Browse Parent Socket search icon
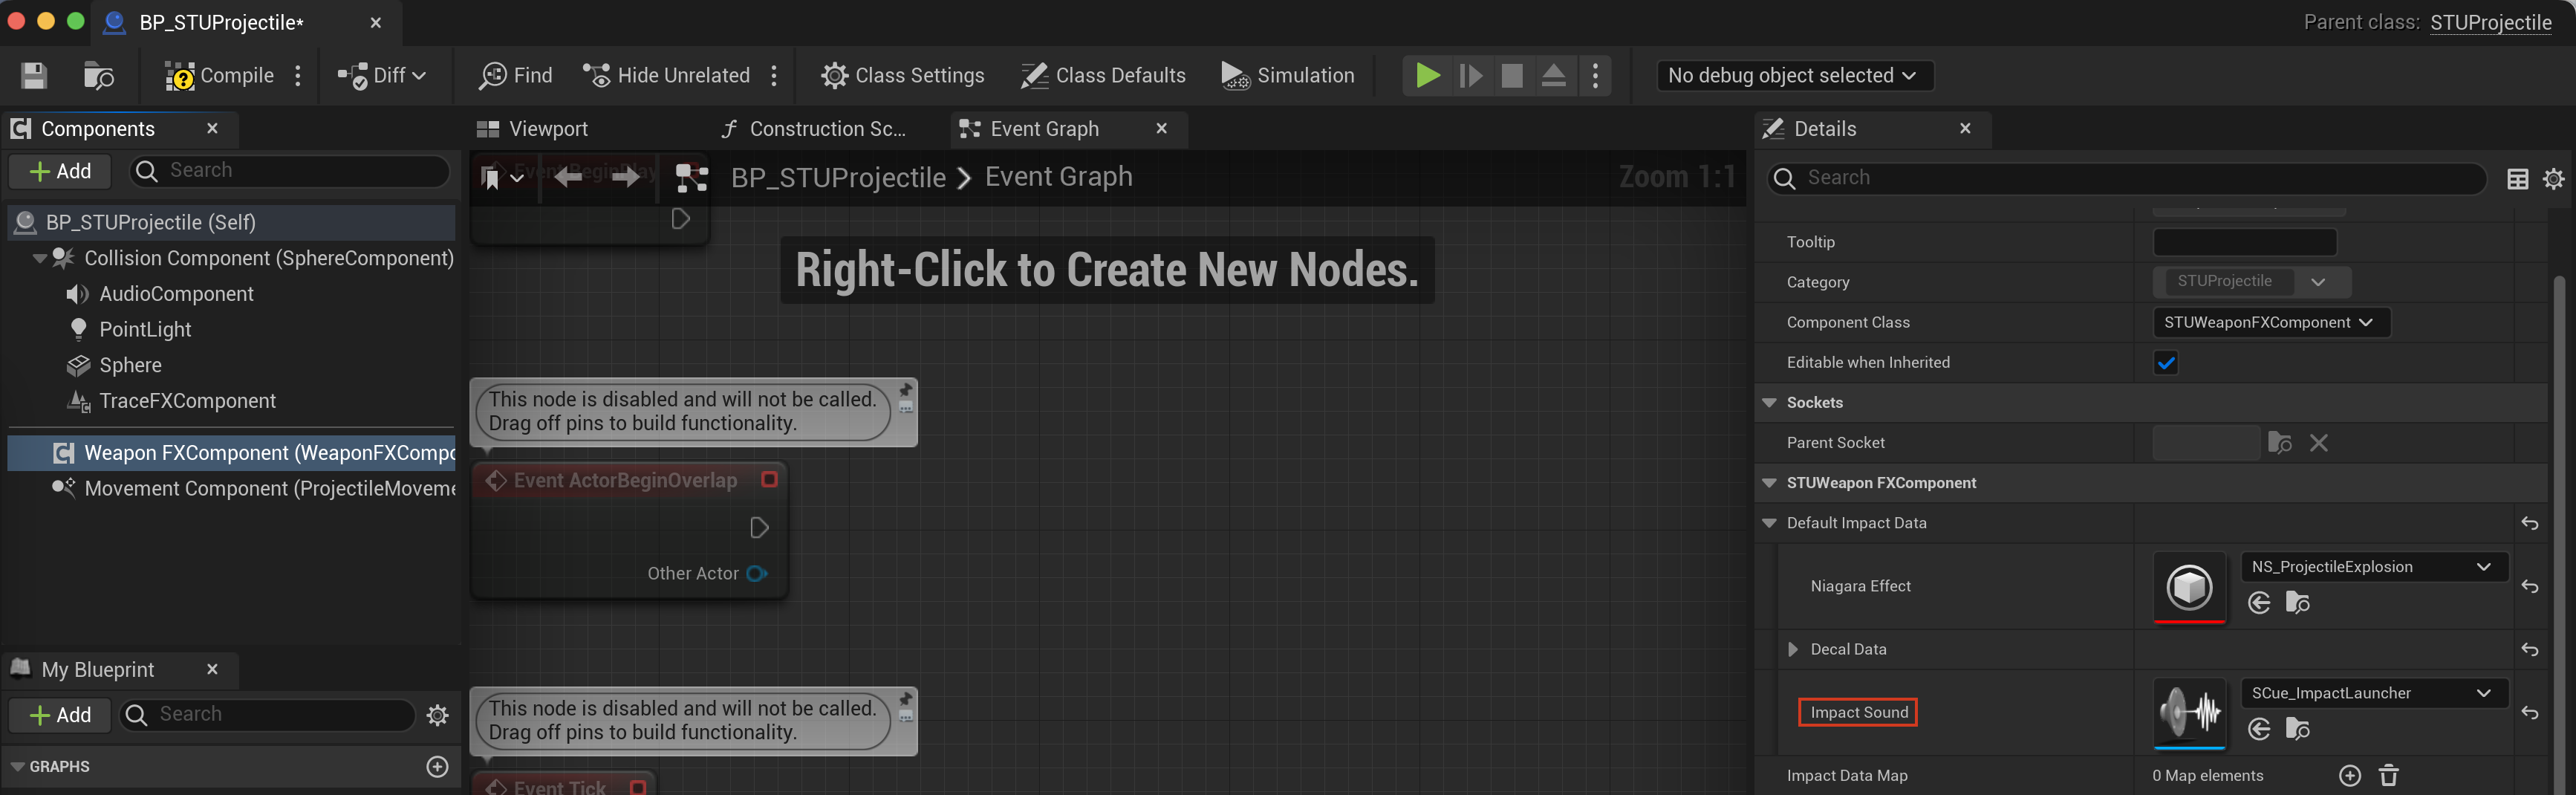The image size is (2576, 795). pos(2279,443)
